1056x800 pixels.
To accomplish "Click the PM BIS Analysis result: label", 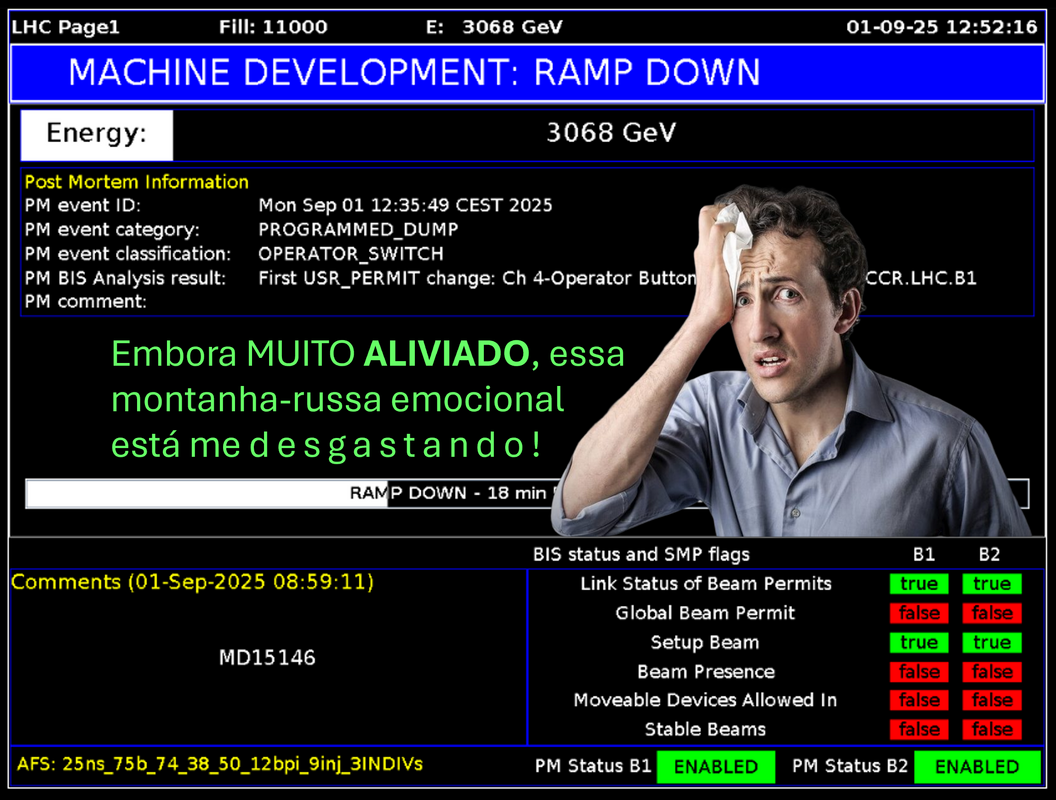I will pyautogui.click(x=125, y=278).
